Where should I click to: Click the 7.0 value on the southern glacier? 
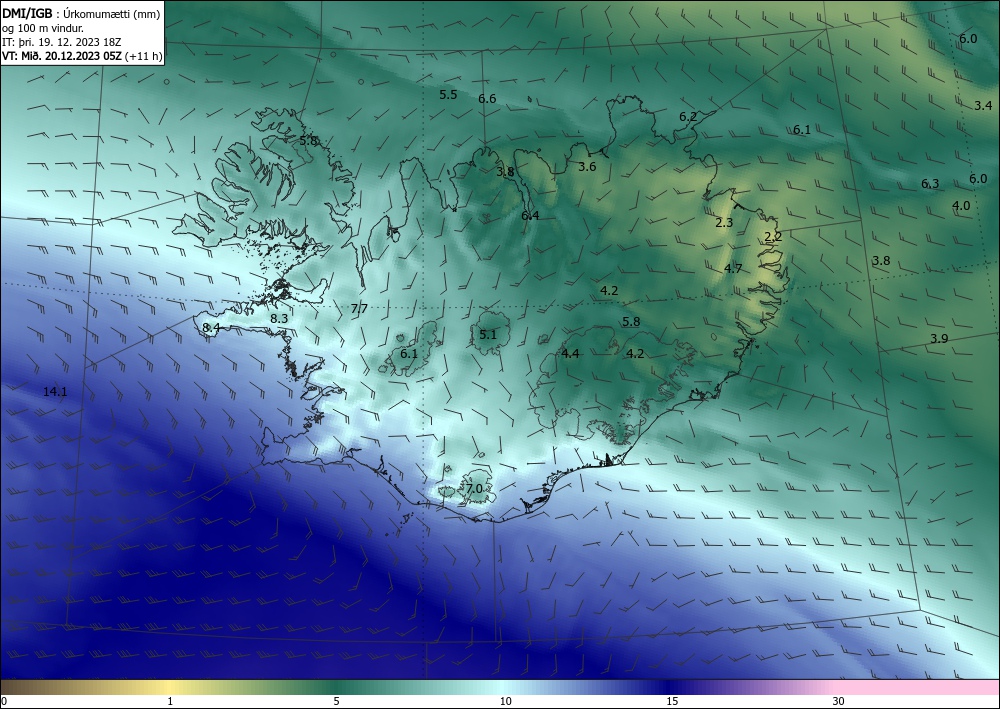click(474, 488)
